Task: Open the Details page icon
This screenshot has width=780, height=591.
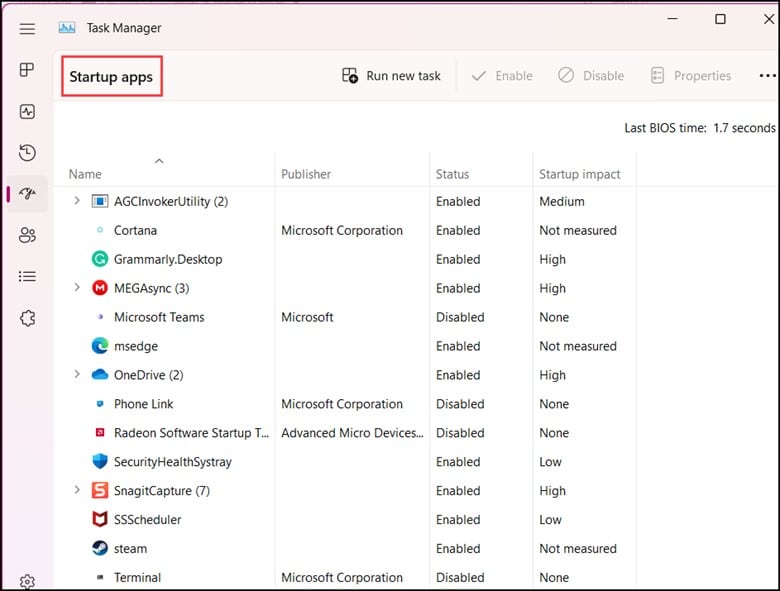Action: pos(27,276)
